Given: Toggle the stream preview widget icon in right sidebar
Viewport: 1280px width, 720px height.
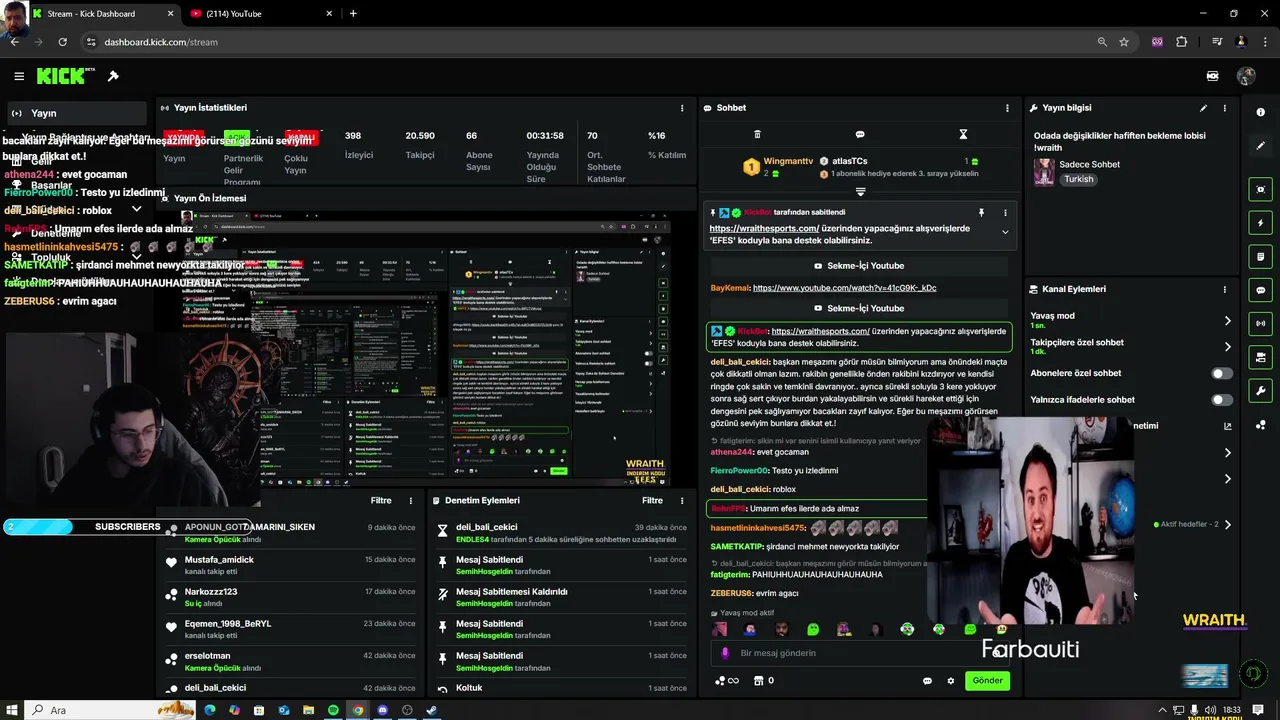Looking at the screenshot, I should tap(1260, 189).
